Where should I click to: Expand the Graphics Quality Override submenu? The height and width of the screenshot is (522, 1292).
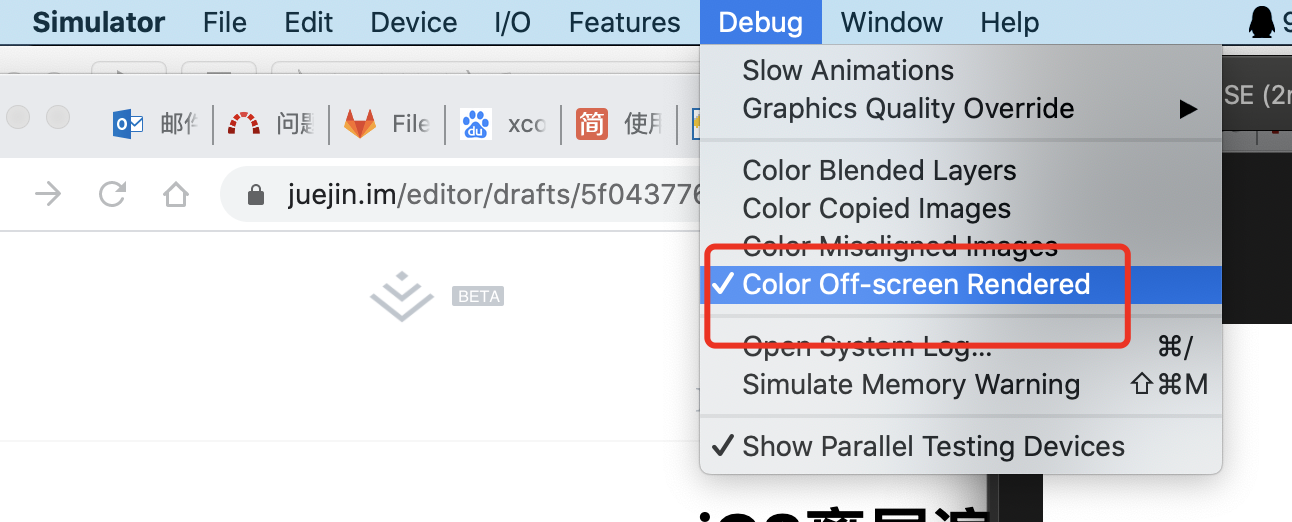click(x=908, y=109)
